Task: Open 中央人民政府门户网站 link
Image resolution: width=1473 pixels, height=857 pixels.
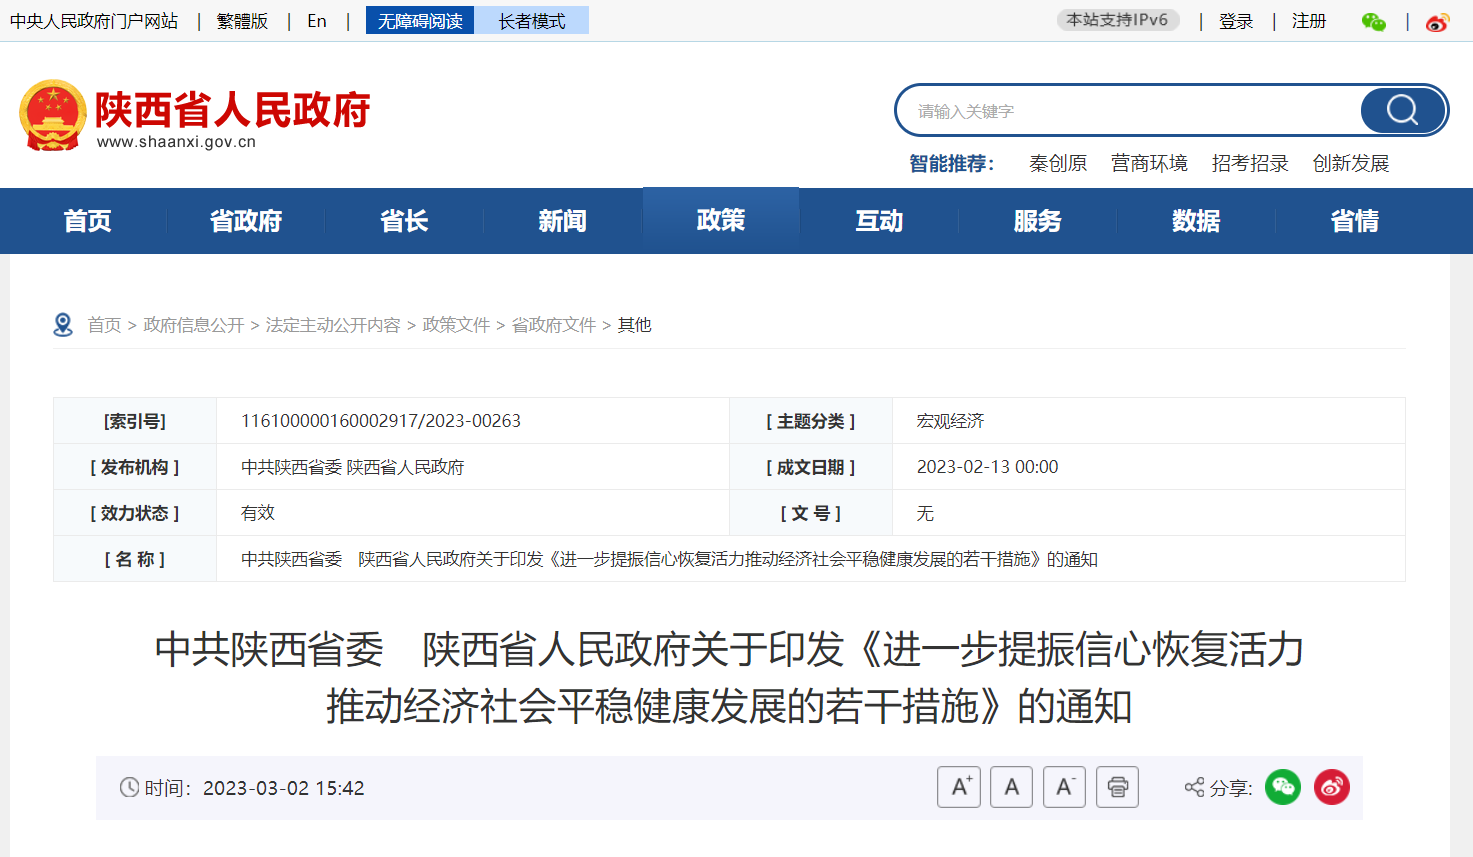Action: [x=94, y=21]
